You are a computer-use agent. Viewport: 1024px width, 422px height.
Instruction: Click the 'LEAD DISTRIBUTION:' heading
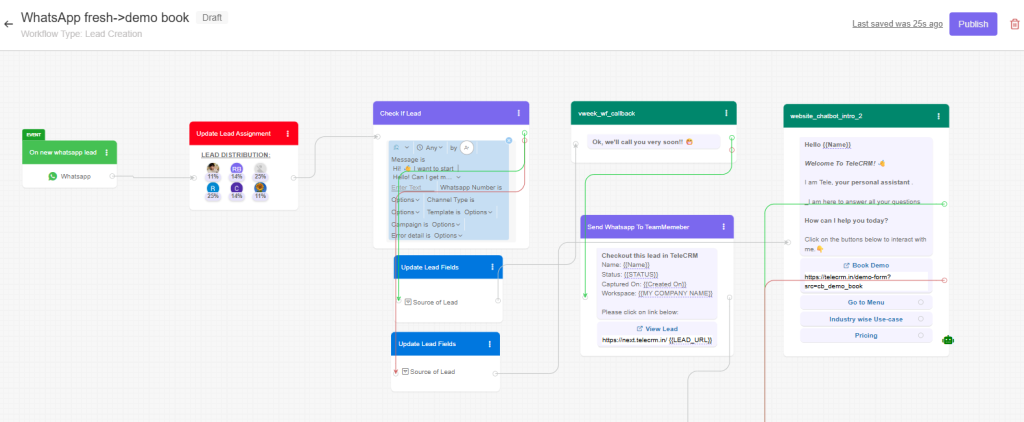(236, 155)
